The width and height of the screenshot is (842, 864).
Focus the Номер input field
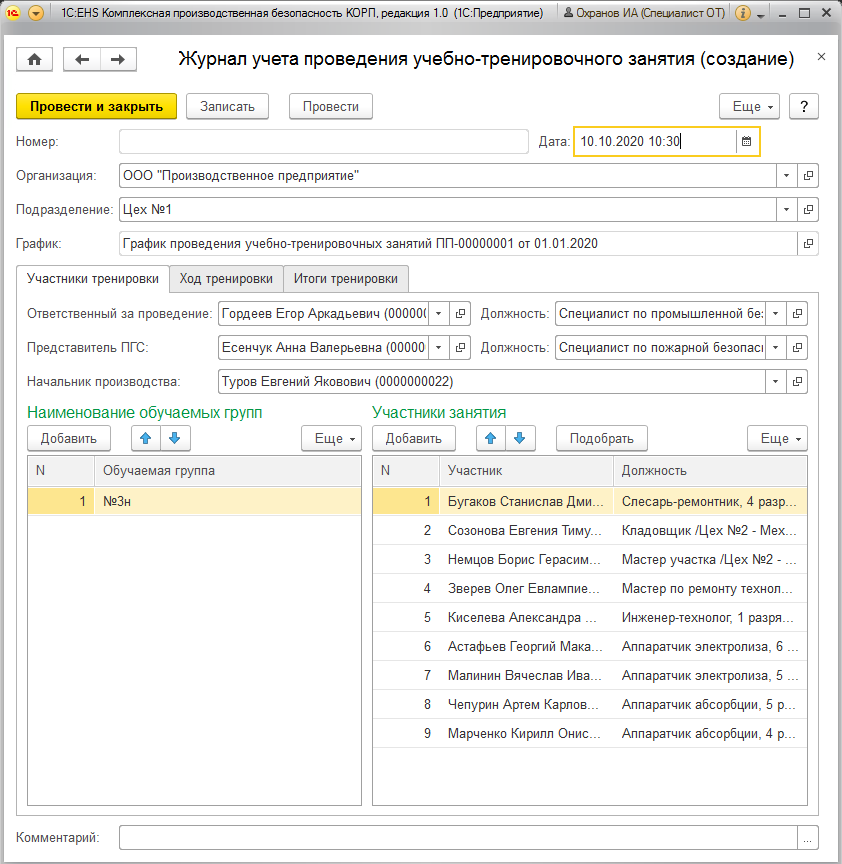[324, 142]
